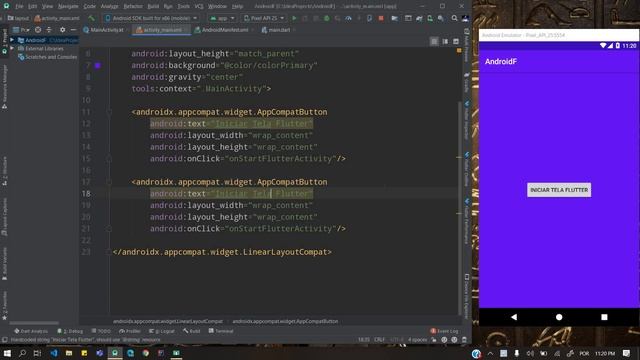Expand External Libraries tree node
This screenshot has height=360, width=640.
12,48
